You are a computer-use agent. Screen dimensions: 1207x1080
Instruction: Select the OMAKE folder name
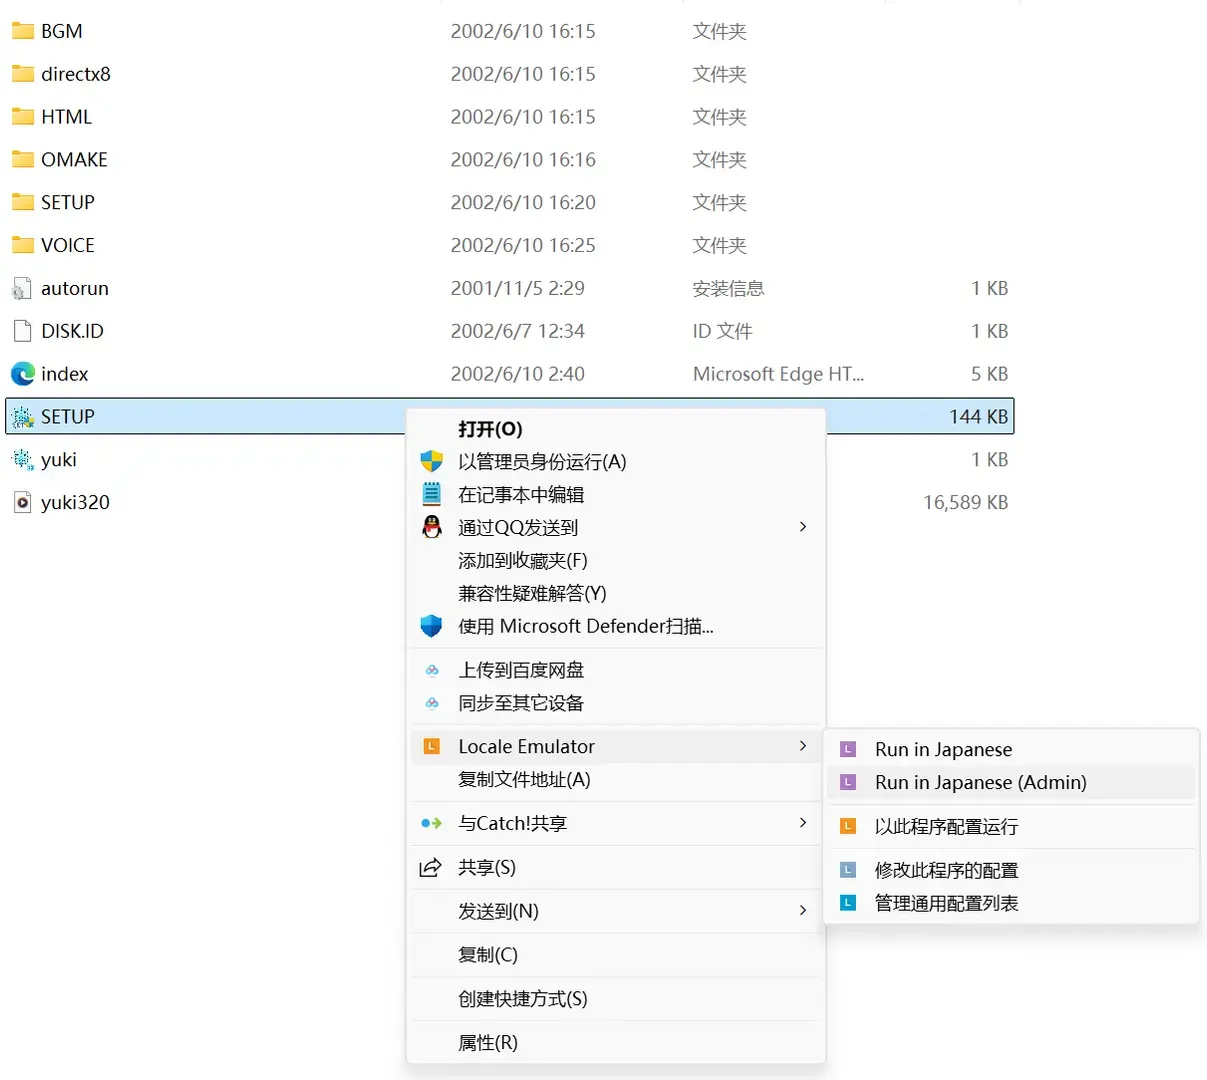[x=74, y=160]
